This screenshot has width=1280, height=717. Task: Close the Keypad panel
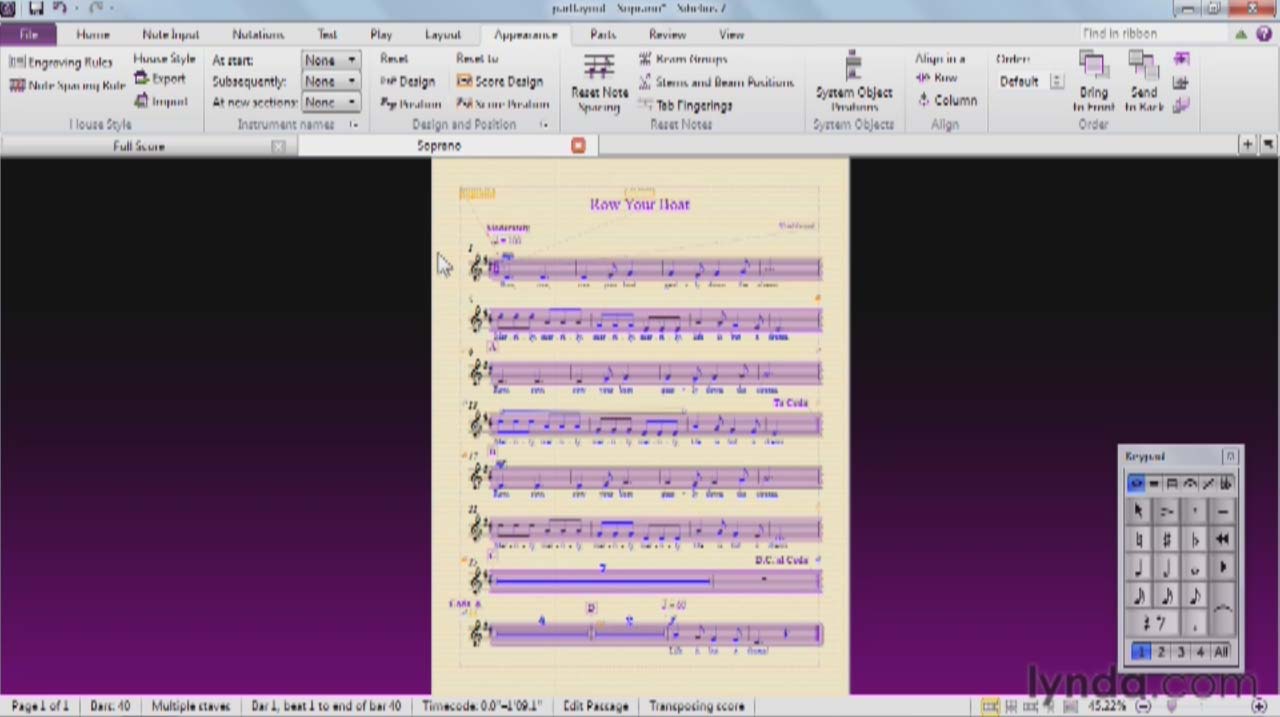tap(1231, 457)
